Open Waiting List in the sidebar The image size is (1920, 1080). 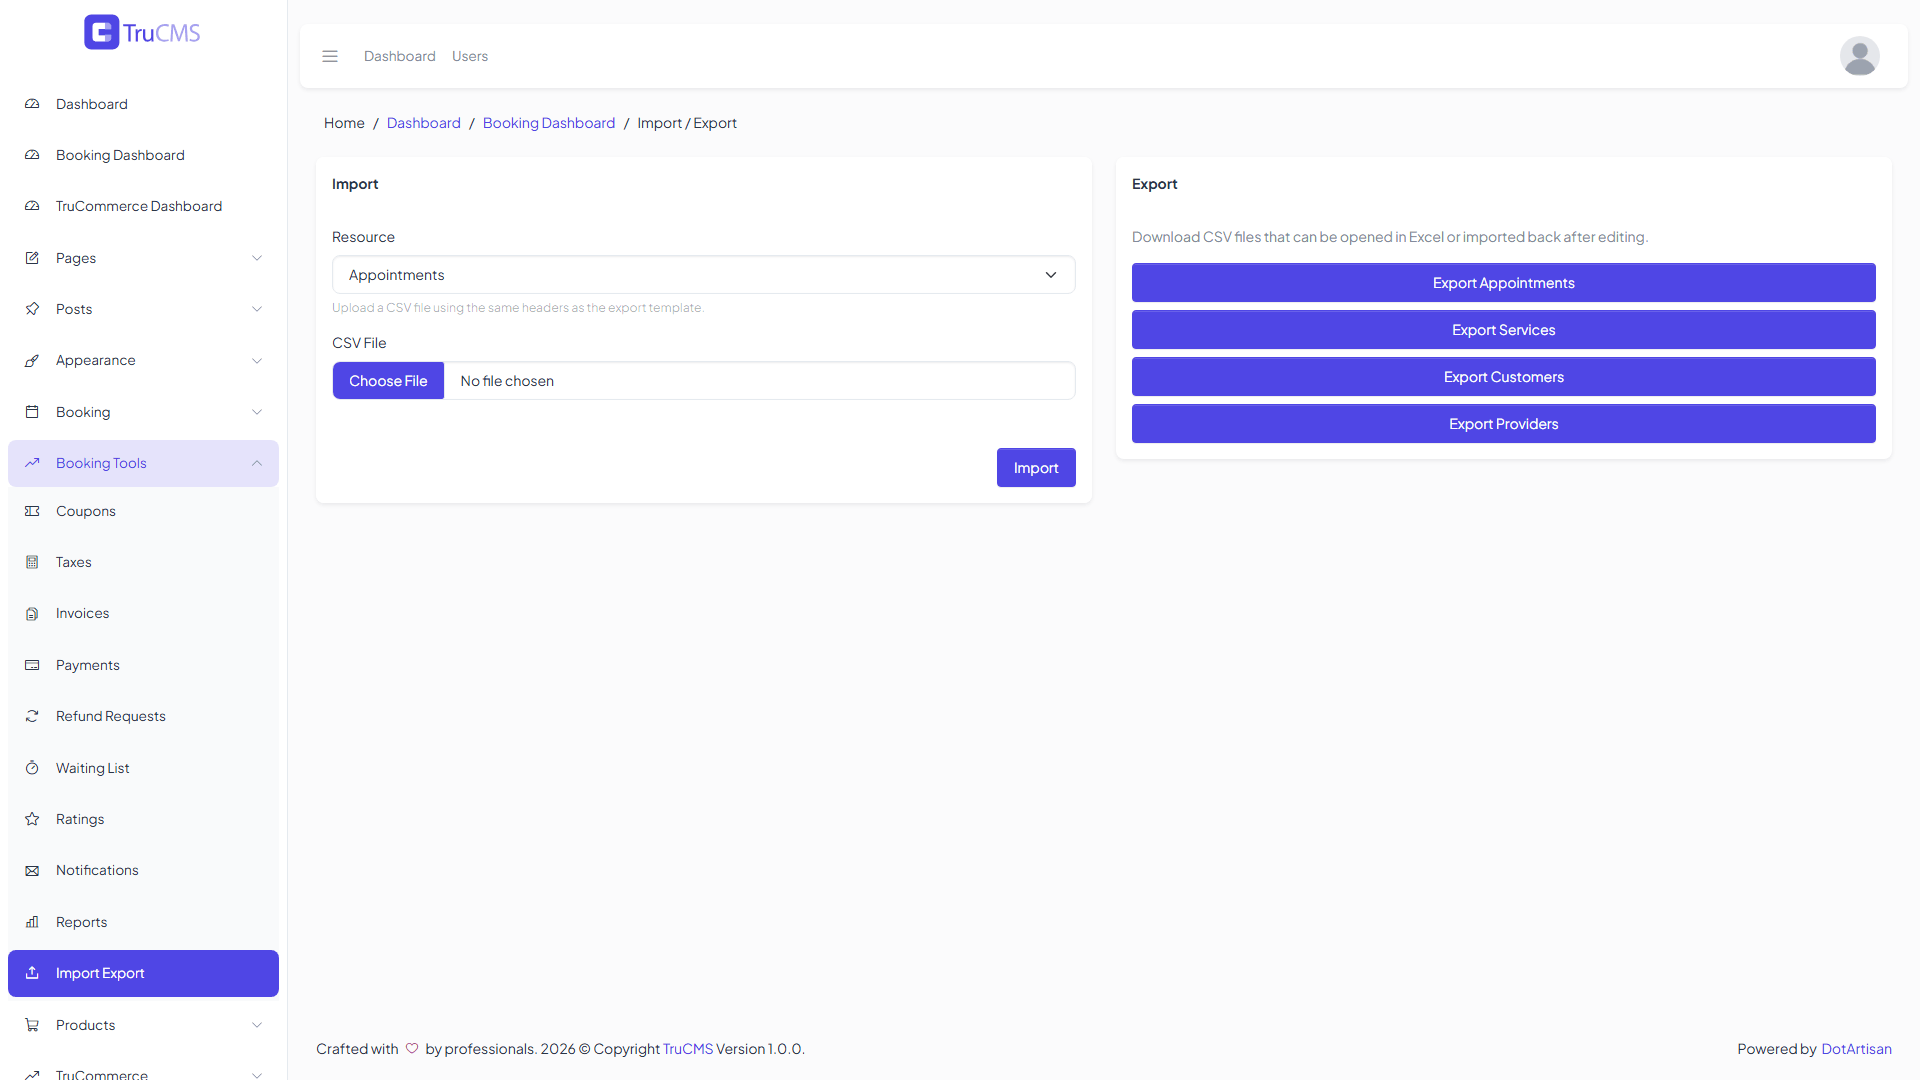pos(143,768)
